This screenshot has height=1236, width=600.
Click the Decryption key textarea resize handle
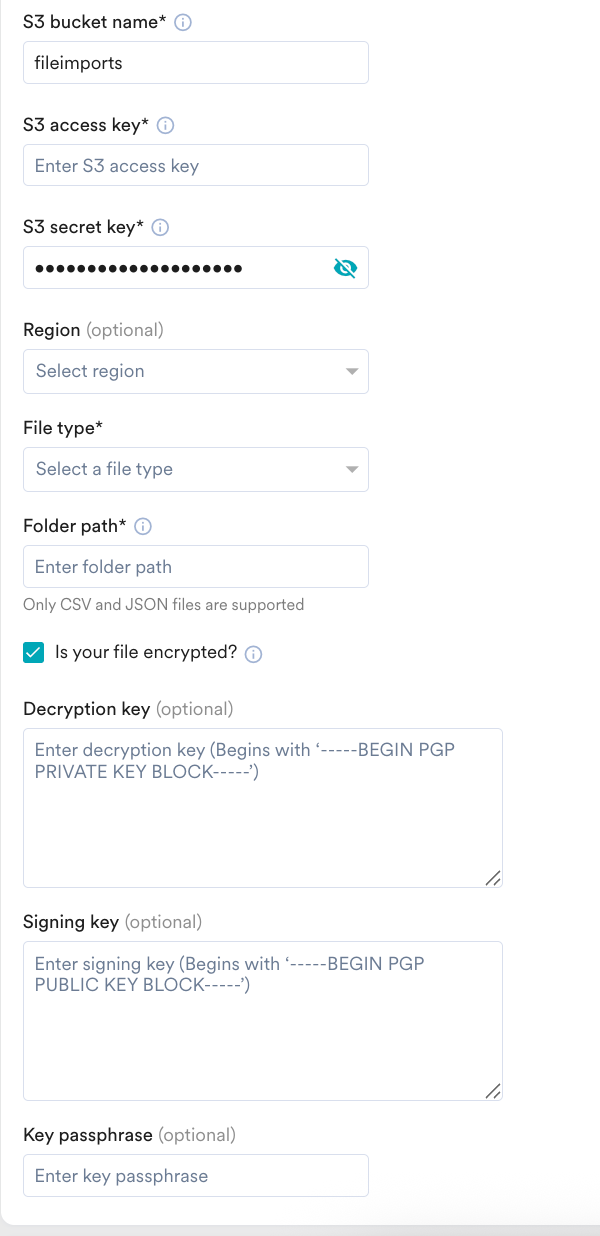[x=493, y=878]
